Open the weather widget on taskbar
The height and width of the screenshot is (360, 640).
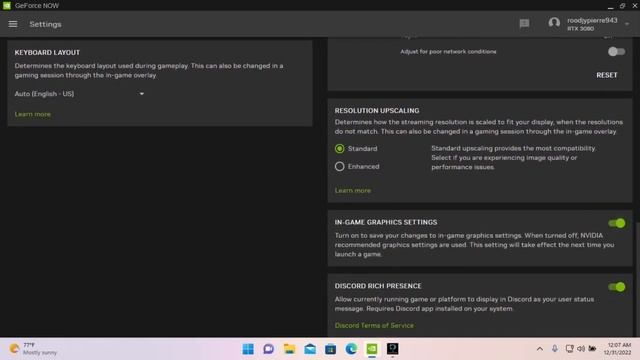(33, 349)
